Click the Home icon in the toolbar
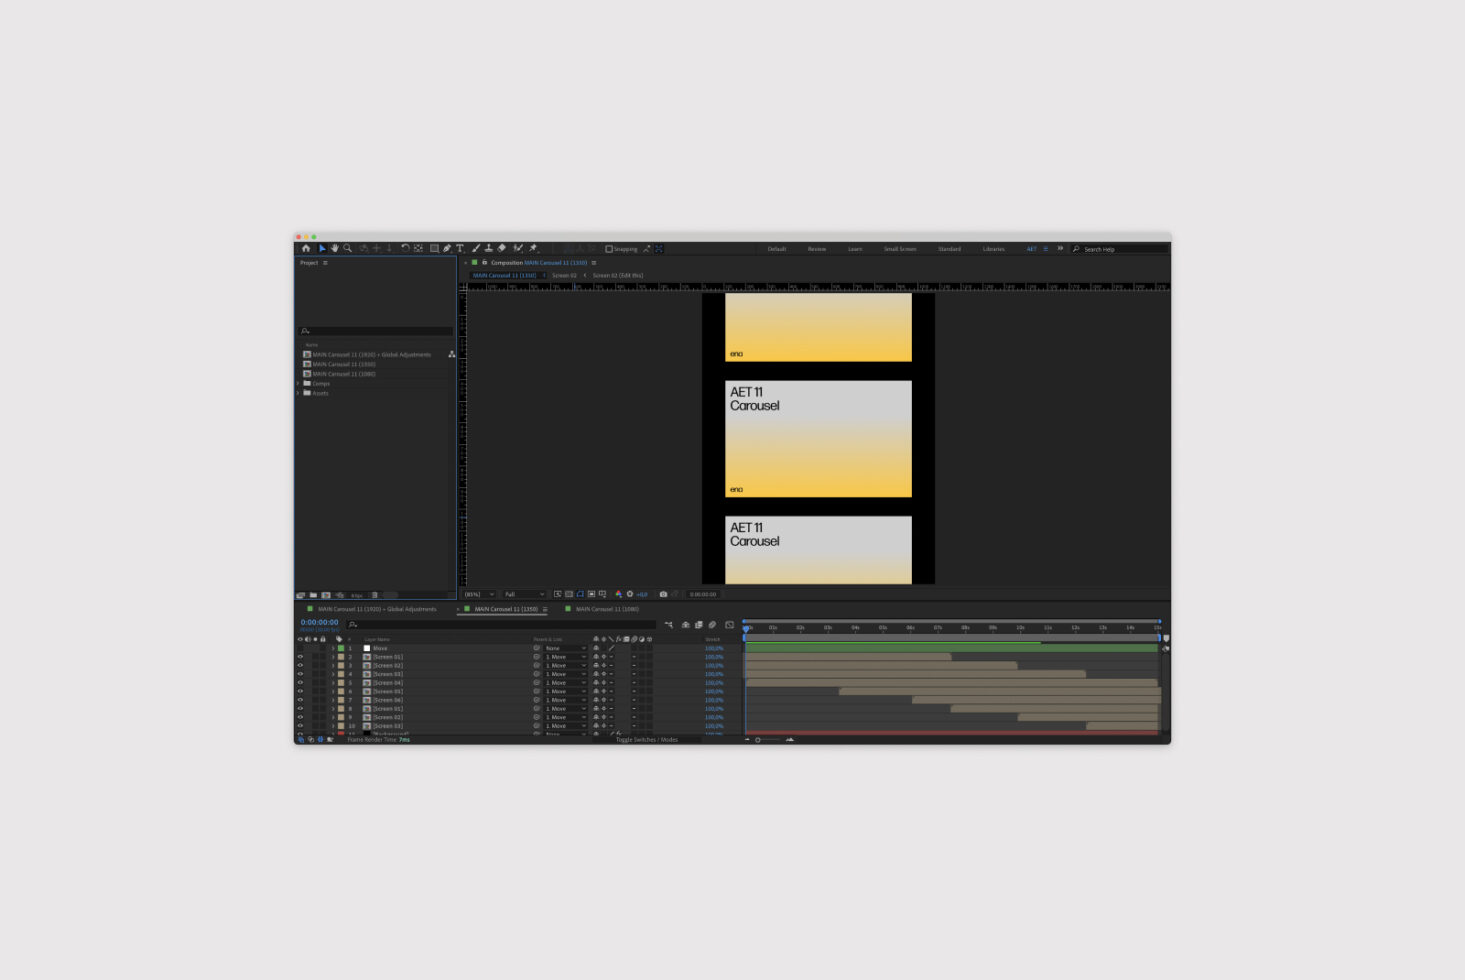The image size is (1465, 980). click(x=306, y=248)
